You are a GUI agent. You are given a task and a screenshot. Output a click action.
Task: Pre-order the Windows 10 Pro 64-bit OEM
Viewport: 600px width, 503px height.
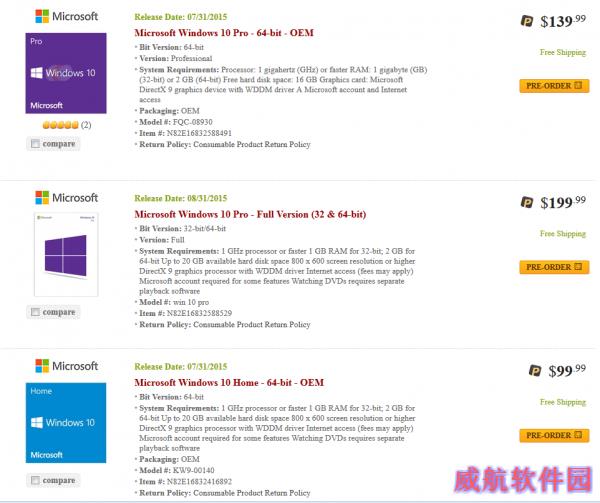pos(554,86)
